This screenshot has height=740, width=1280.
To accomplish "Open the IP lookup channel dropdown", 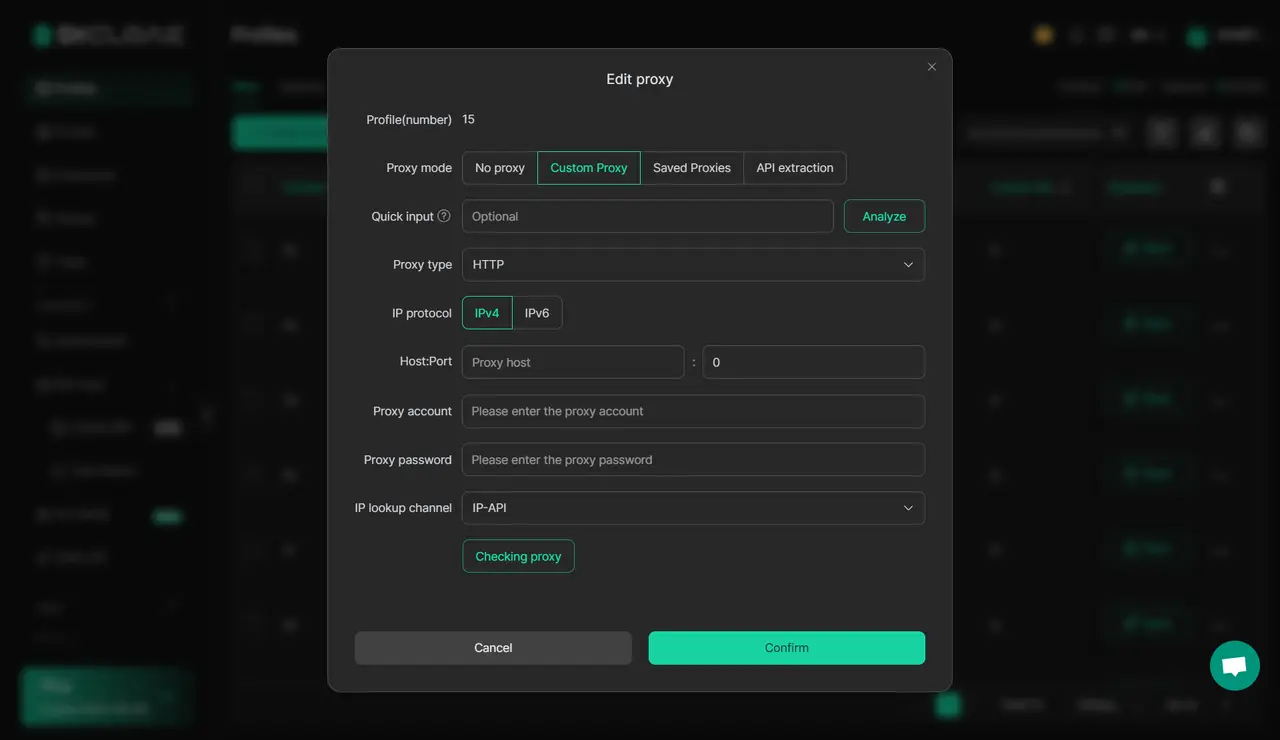I will pyautogui.click(x=692, y=508).
